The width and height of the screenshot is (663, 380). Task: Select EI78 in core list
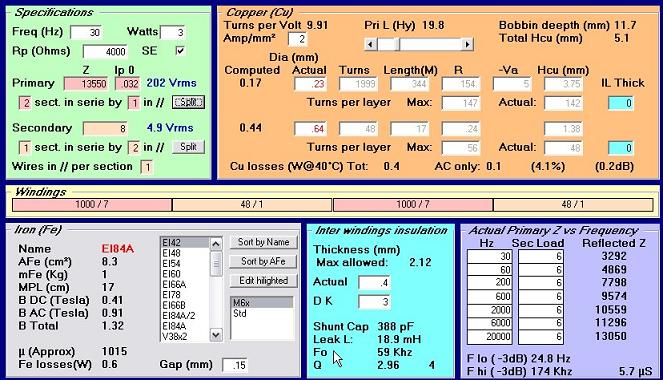click(x=185, y=295)
